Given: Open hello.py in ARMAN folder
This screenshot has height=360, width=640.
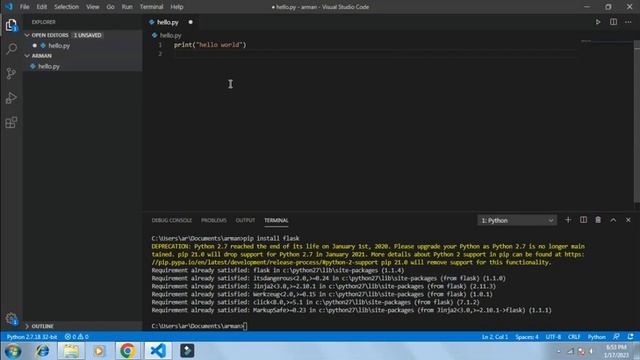Looking at the screenshot, I should tap(49, 66).
